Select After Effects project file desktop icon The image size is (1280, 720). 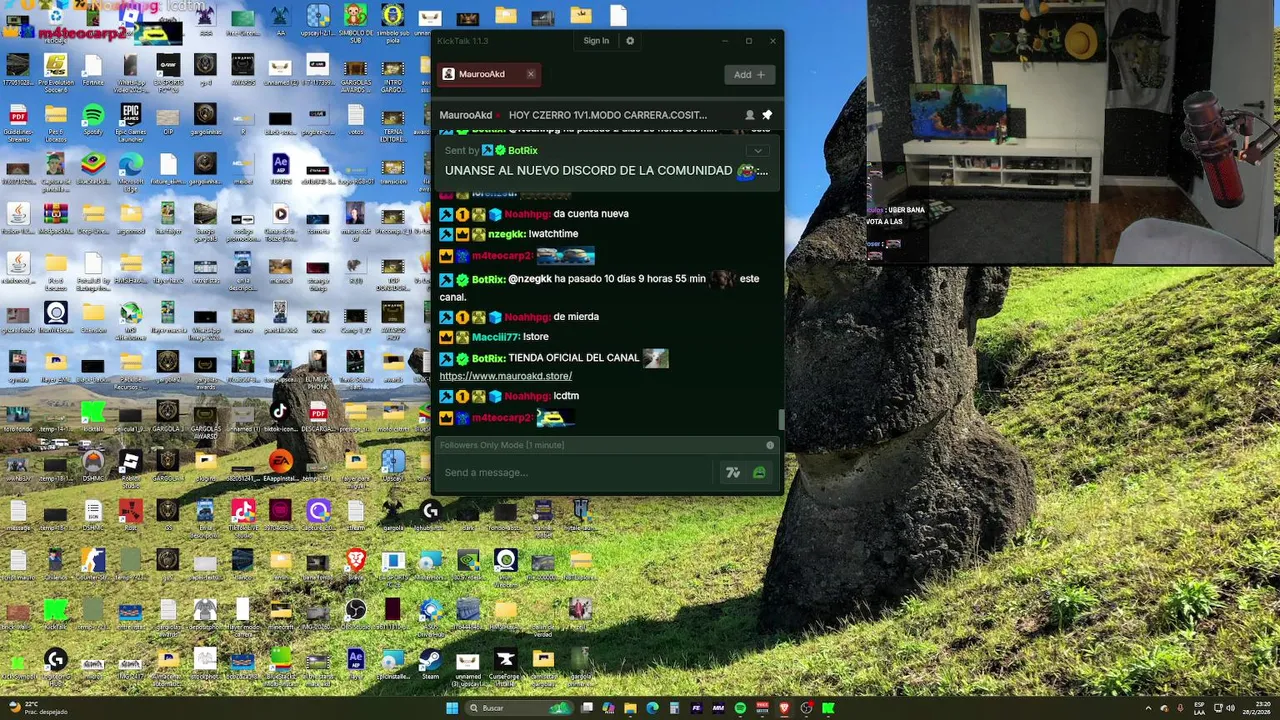pyautogui.click(x=280, y=168)
